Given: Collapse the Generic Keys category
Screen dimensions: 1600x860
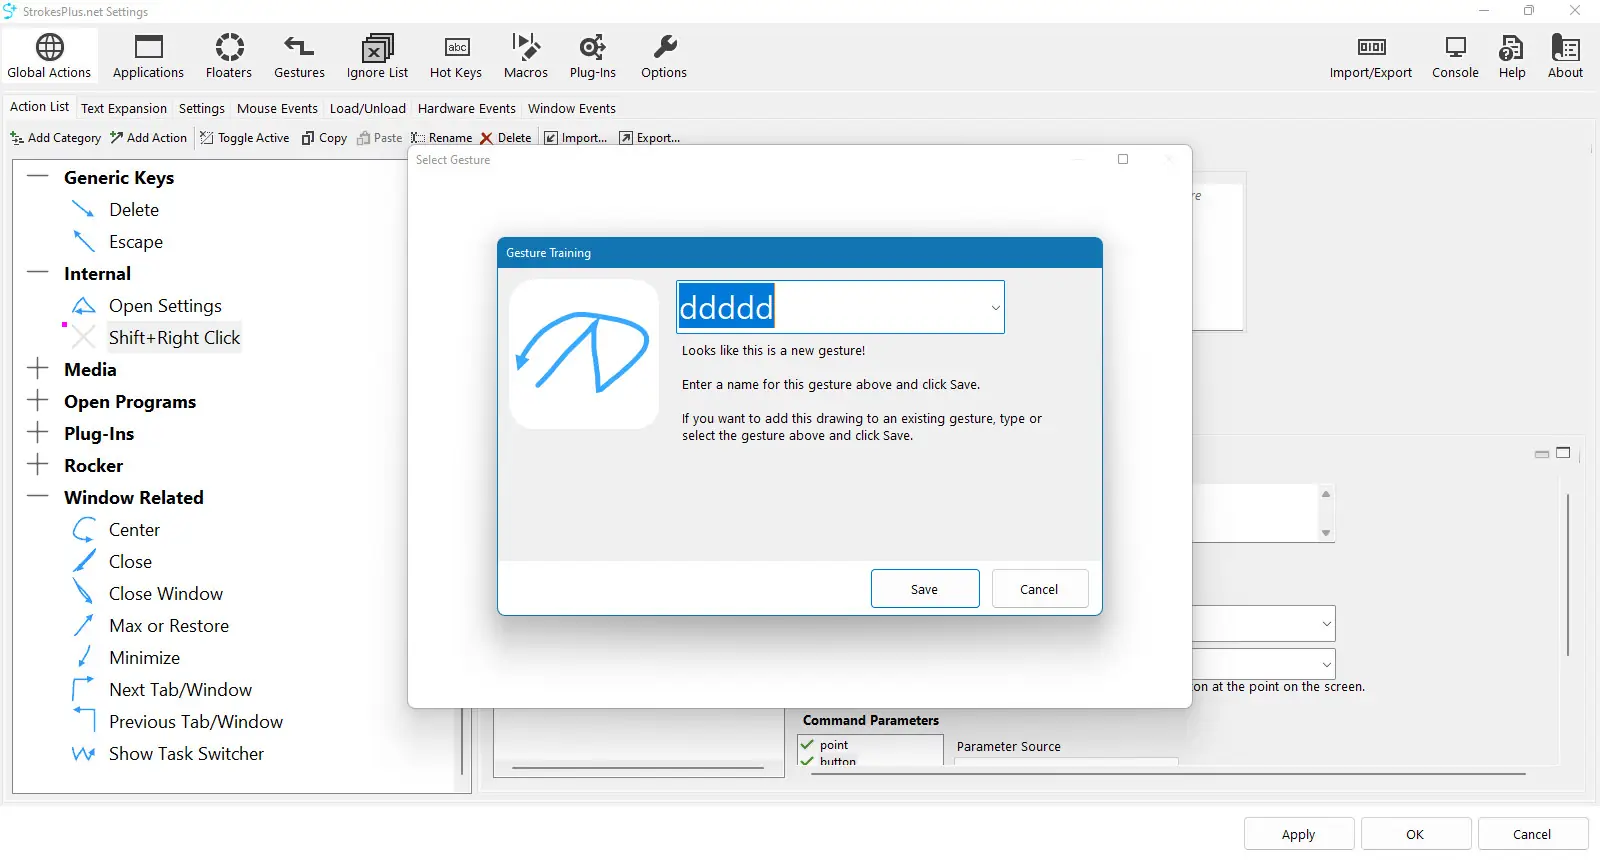Looking at the screenshot, I should pyautogui.click(x=38, y=177).
